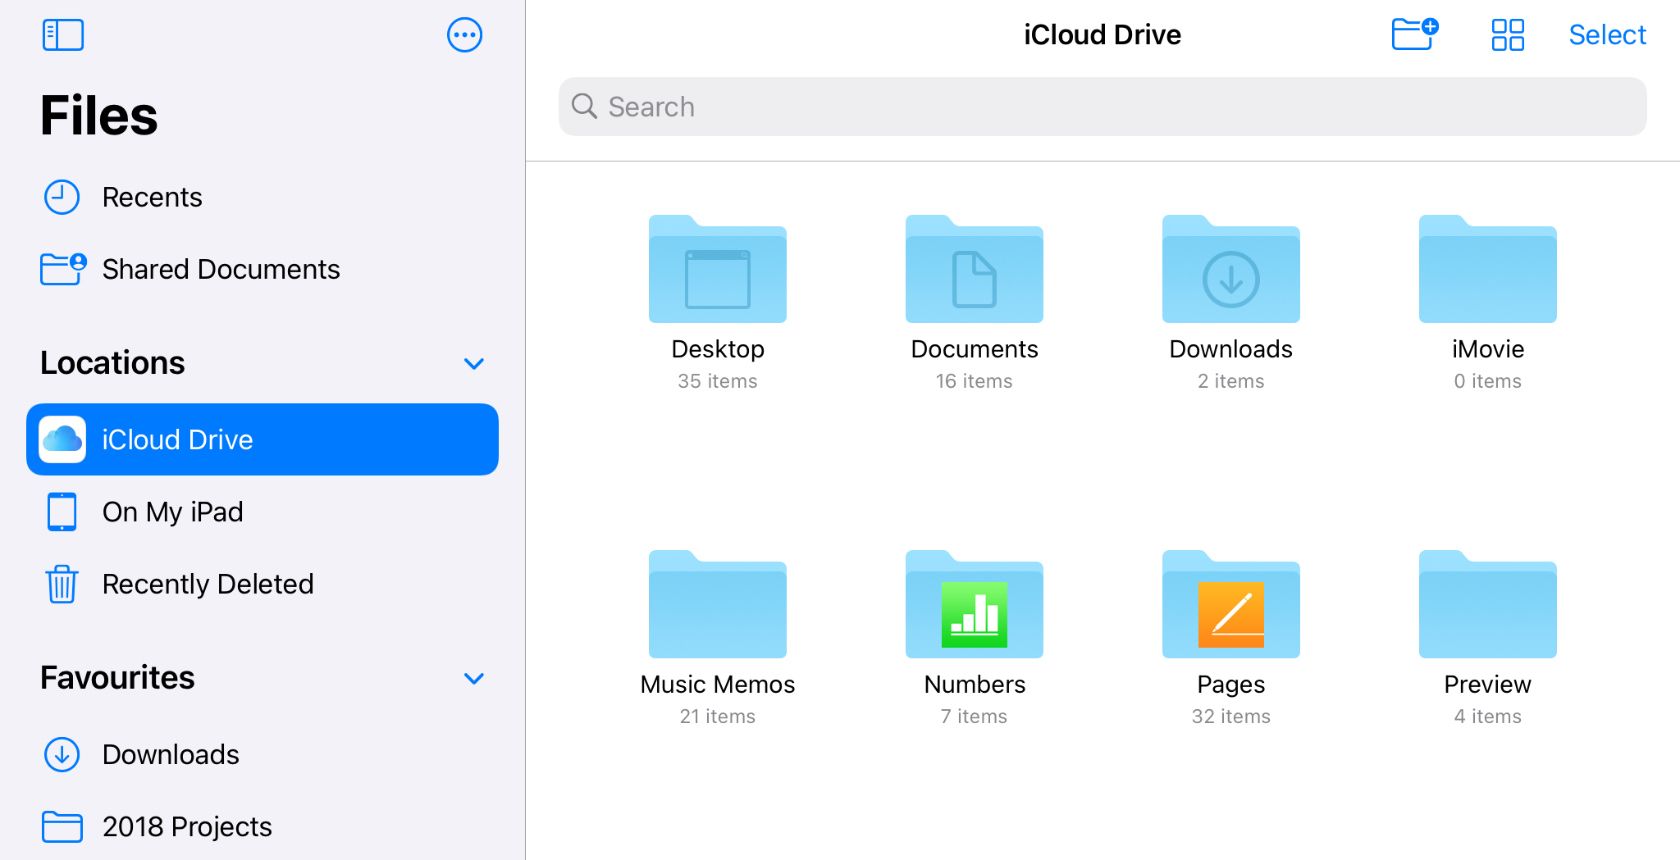Click the Desktop folder name label
This screenshot has height=860, width=1680.
click(718, 349)
